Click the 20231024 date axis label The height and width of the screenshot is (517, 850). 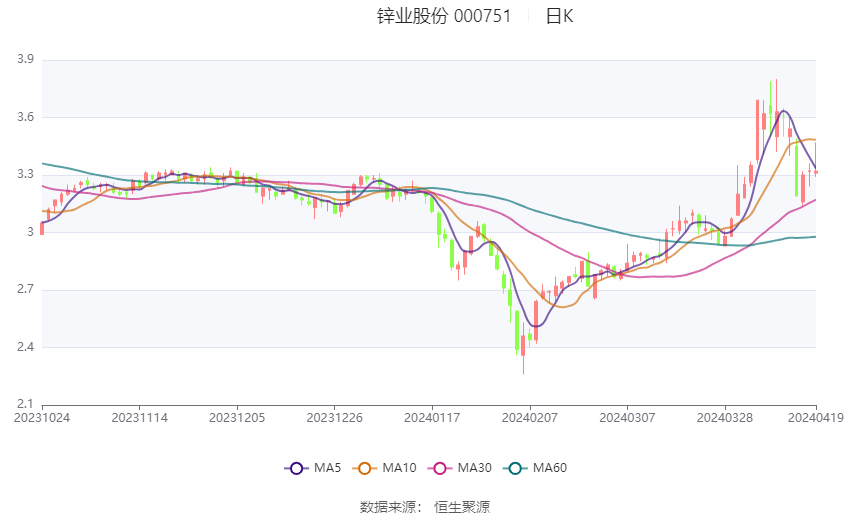[42, 418]
